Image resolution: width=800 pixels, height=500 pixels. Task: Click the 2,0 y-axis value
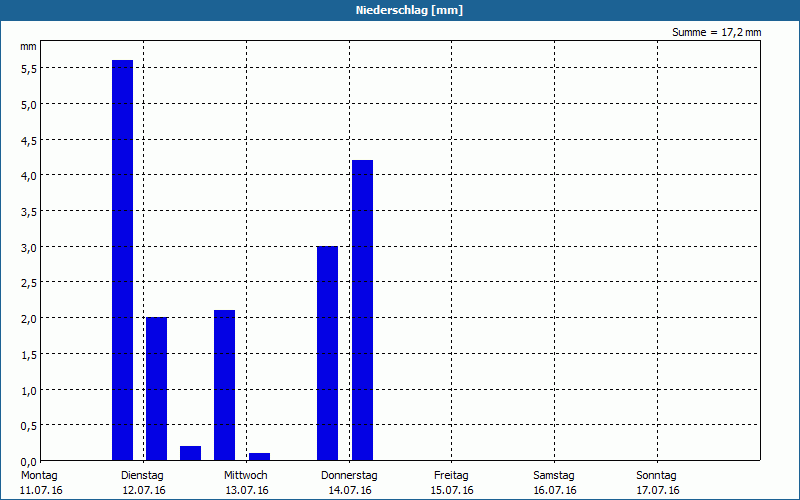[29, 319]
